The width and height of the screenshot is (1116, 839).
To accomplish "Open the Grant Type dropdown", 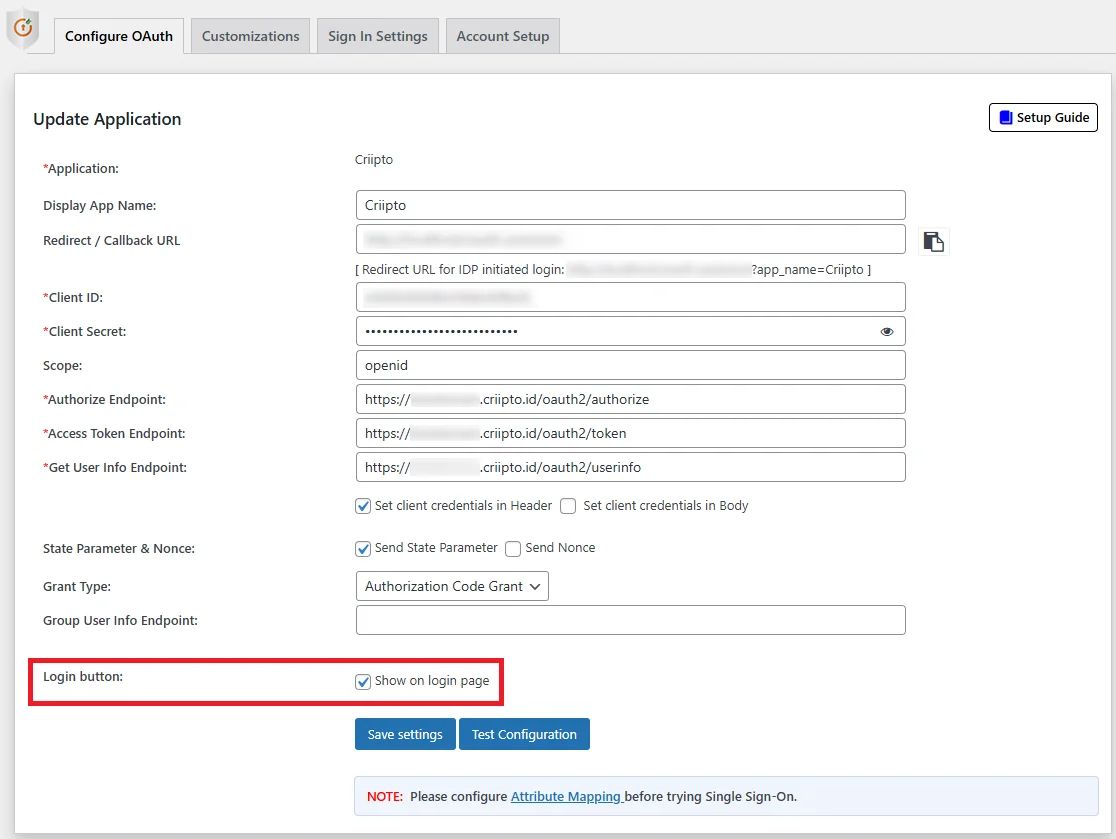I will coord(452,586).
